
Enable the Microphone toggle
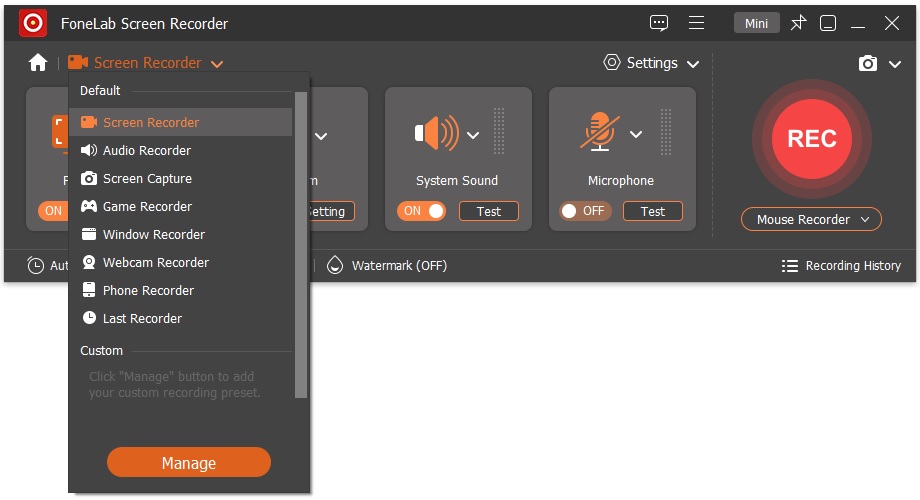click(x=585, y=211)
